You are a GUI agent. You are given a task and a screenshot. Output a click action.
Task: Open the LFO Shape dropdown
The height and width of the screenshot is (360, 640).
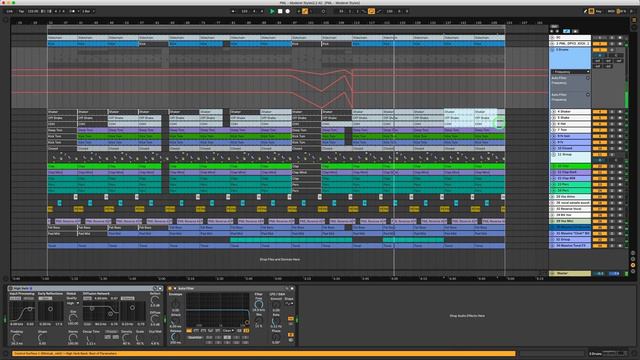point(289,303)
